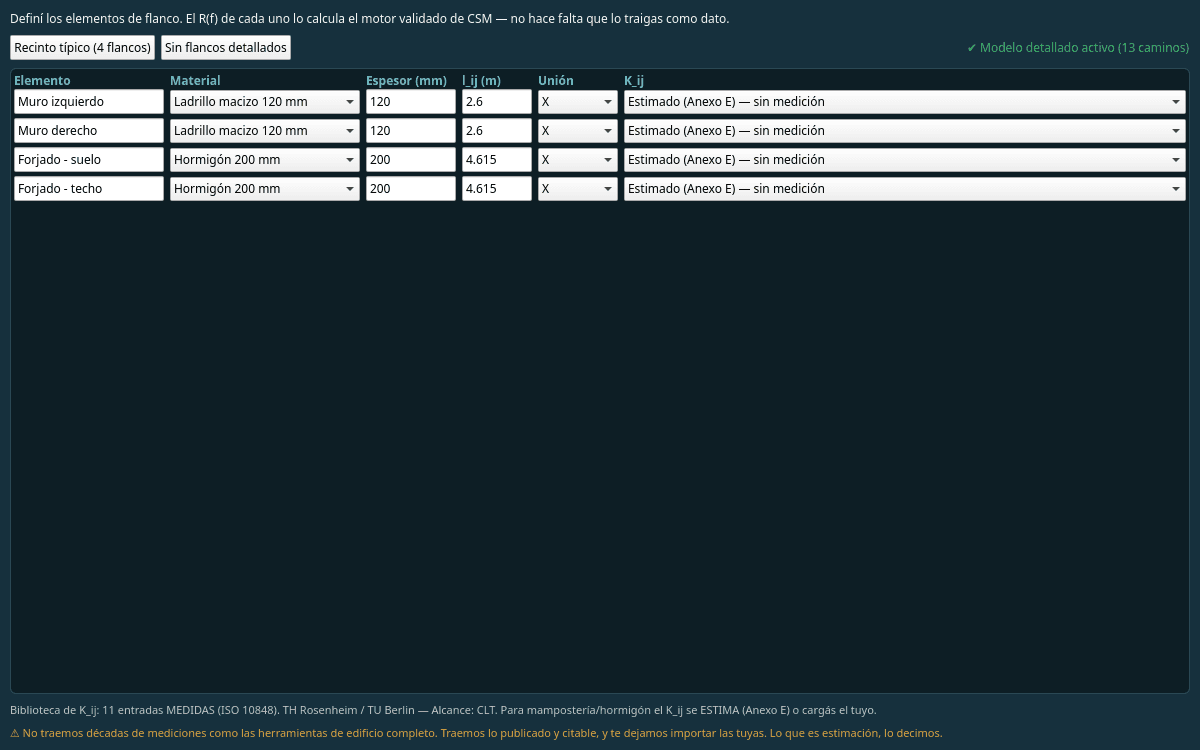Click the 'Elemento' column header

coord(42,80)
